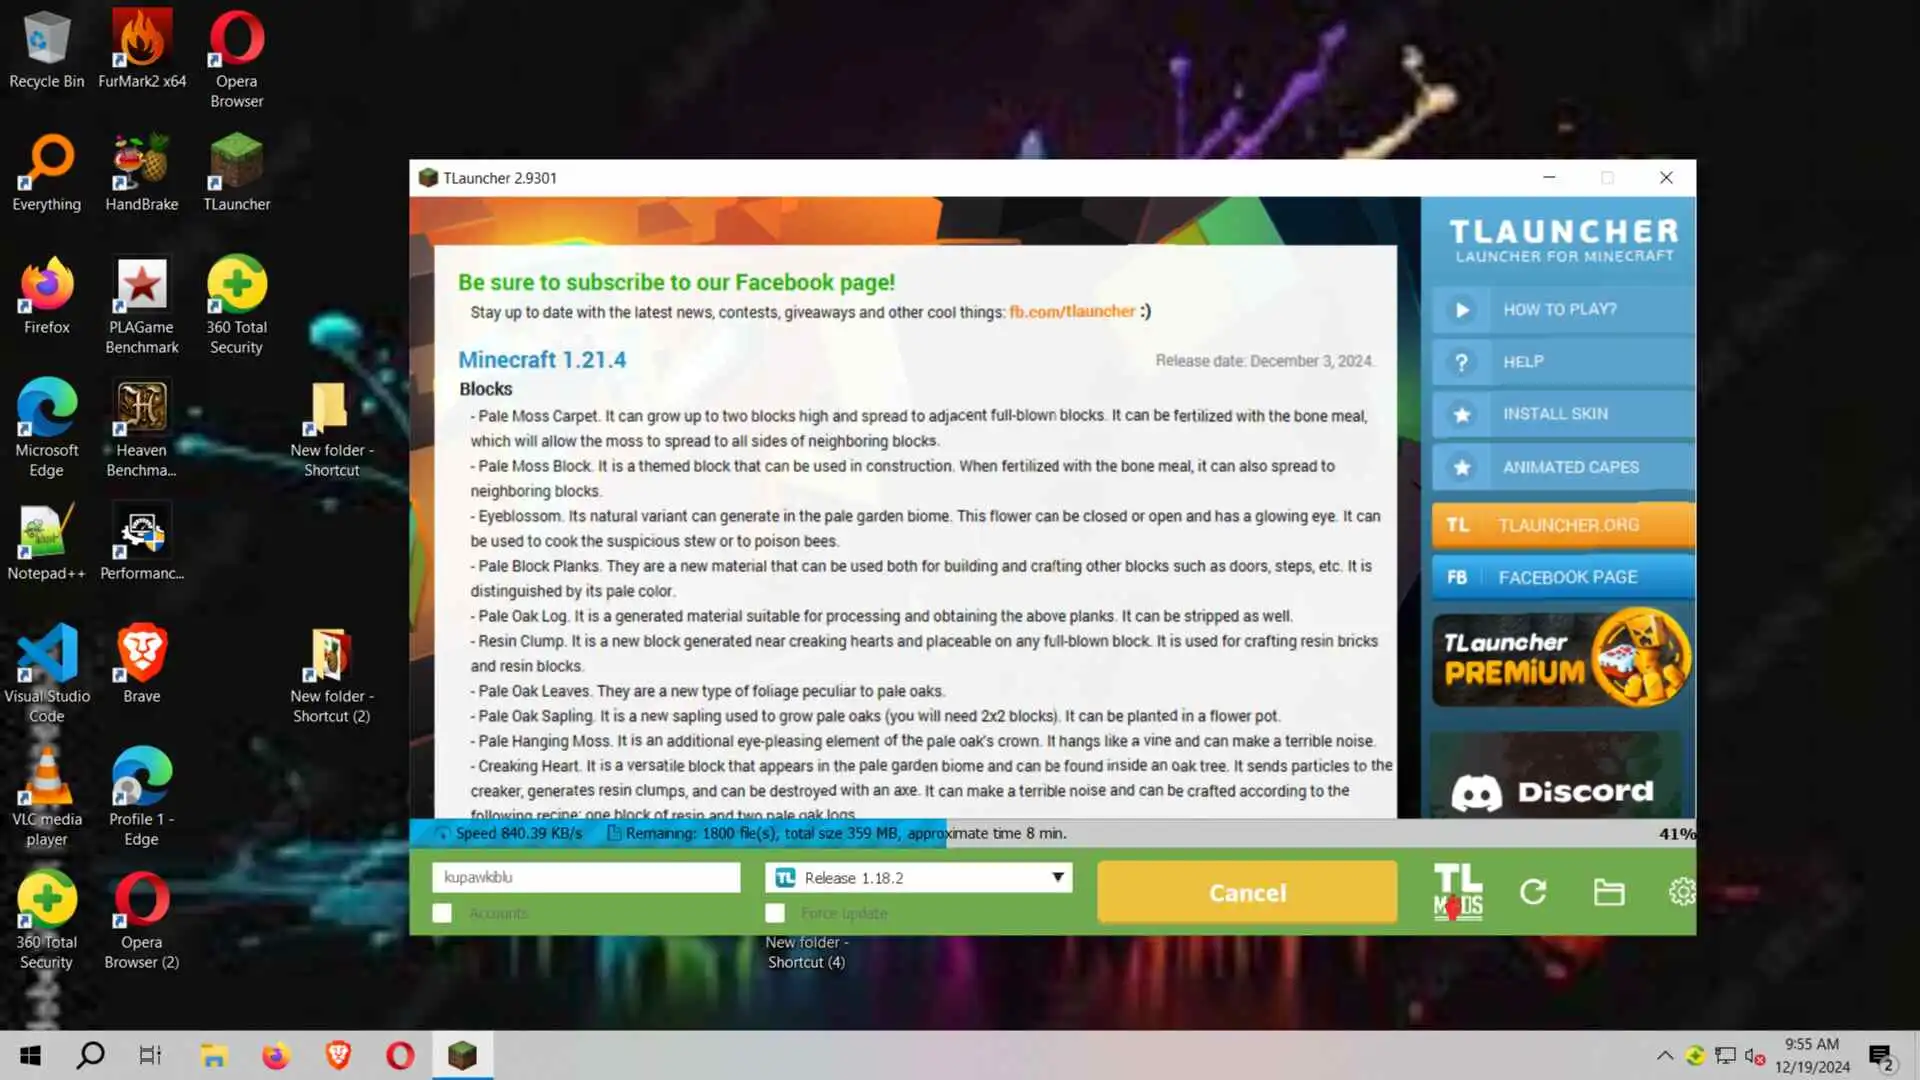This screenshot has height=1080, width=1920.
Task: Expand the Release 1.18.2 version dropdown
Action: 1057,877
